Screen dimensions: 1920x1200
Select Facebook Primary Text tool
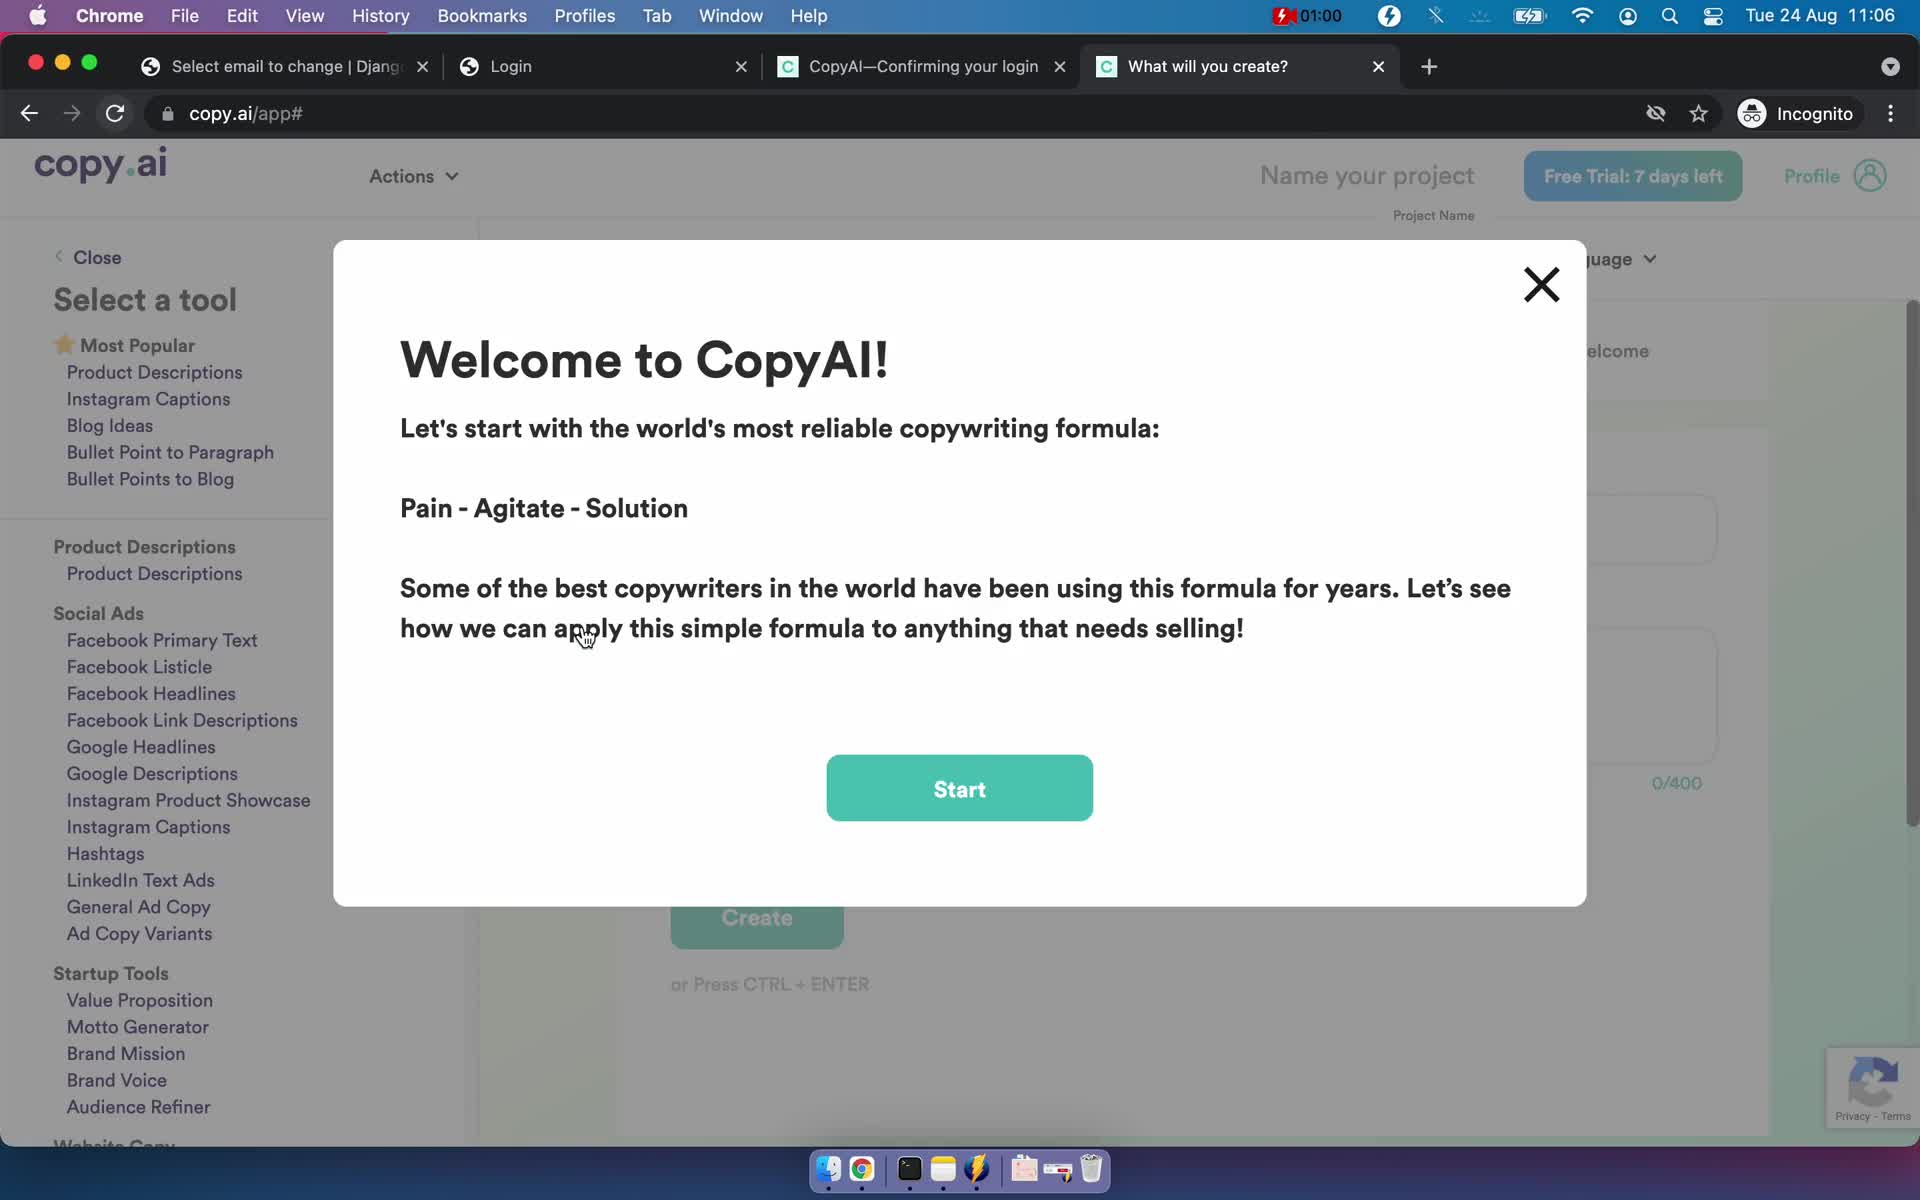coord(162,640)
